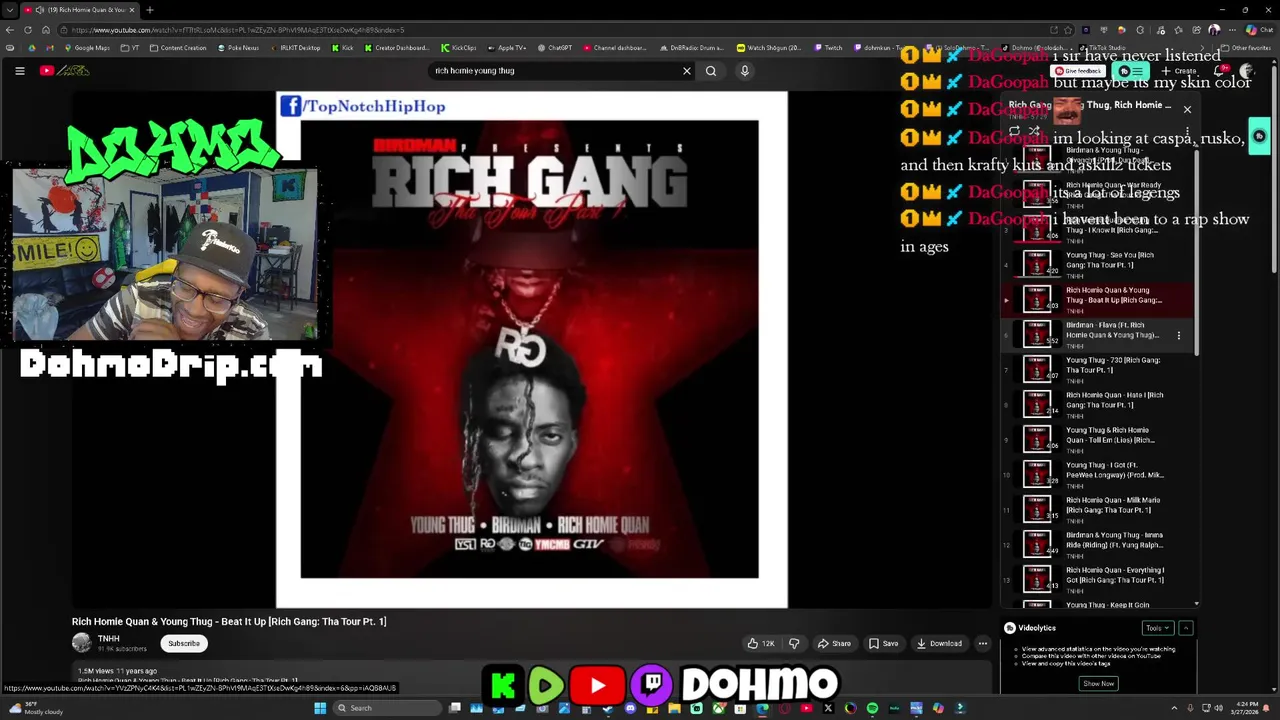Image resolution: width=1280 pixels, height=720 pixels.
Task: Close the Rich Homie Quan browser tab
Action: click(x=134, y=10)
